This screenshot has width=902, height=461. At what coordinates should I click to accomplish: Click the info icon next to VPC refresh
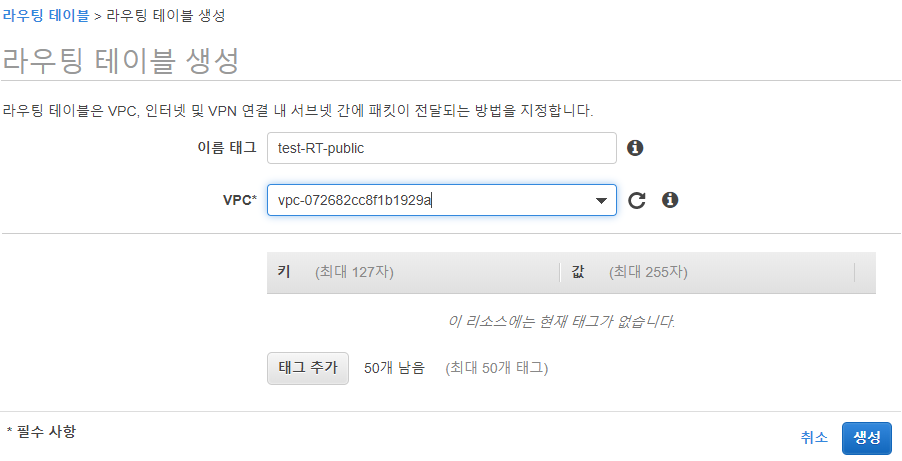pyautogui.click(x=670, y=200)
